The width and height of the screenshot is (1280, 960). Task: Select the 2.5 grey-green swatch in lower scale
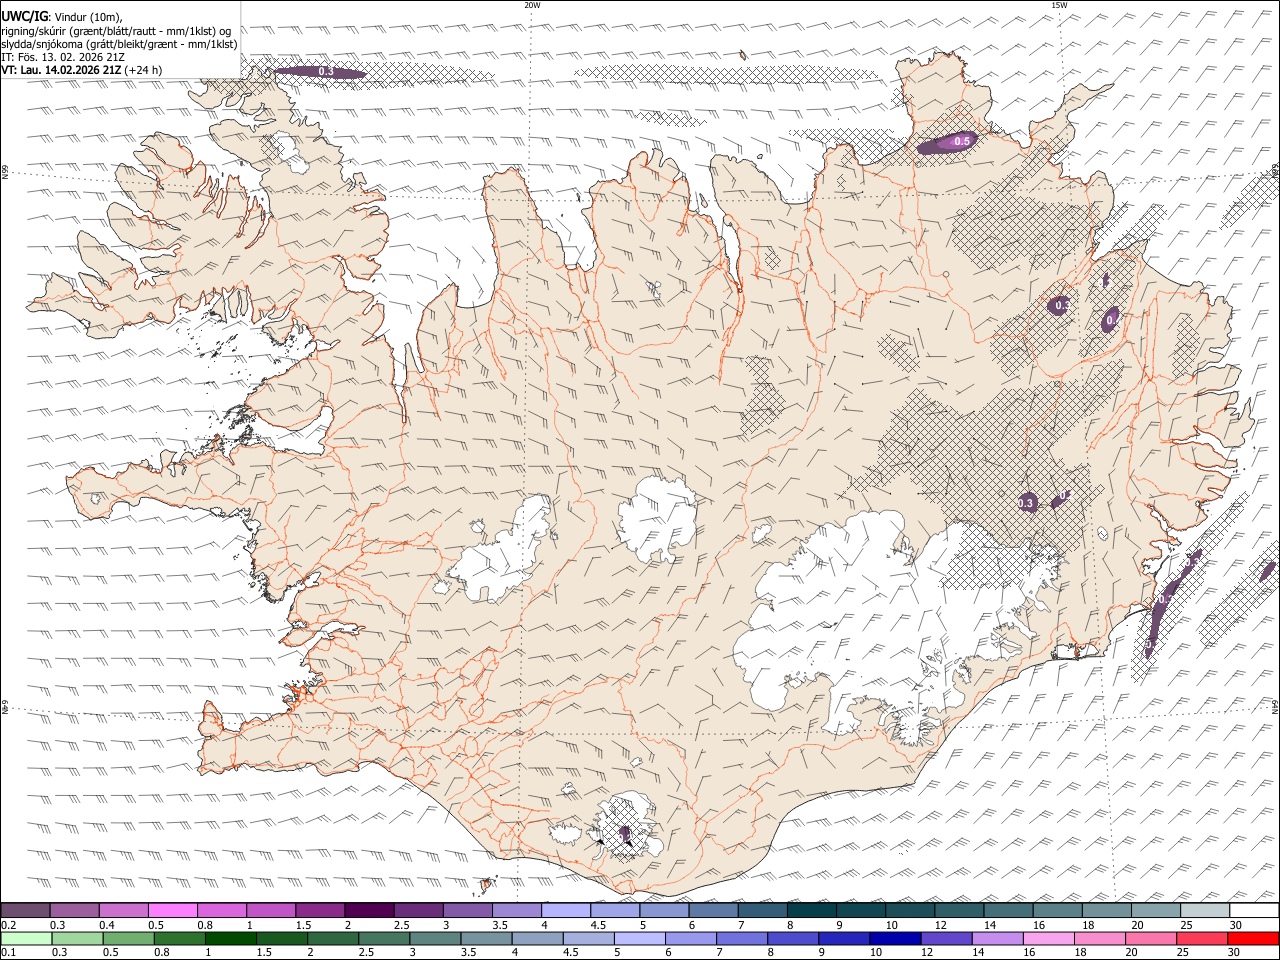coord(384,938)
